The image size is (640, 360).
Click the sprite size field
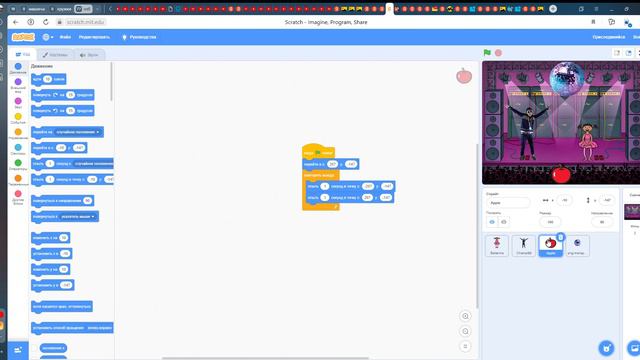tap(550, 222)
